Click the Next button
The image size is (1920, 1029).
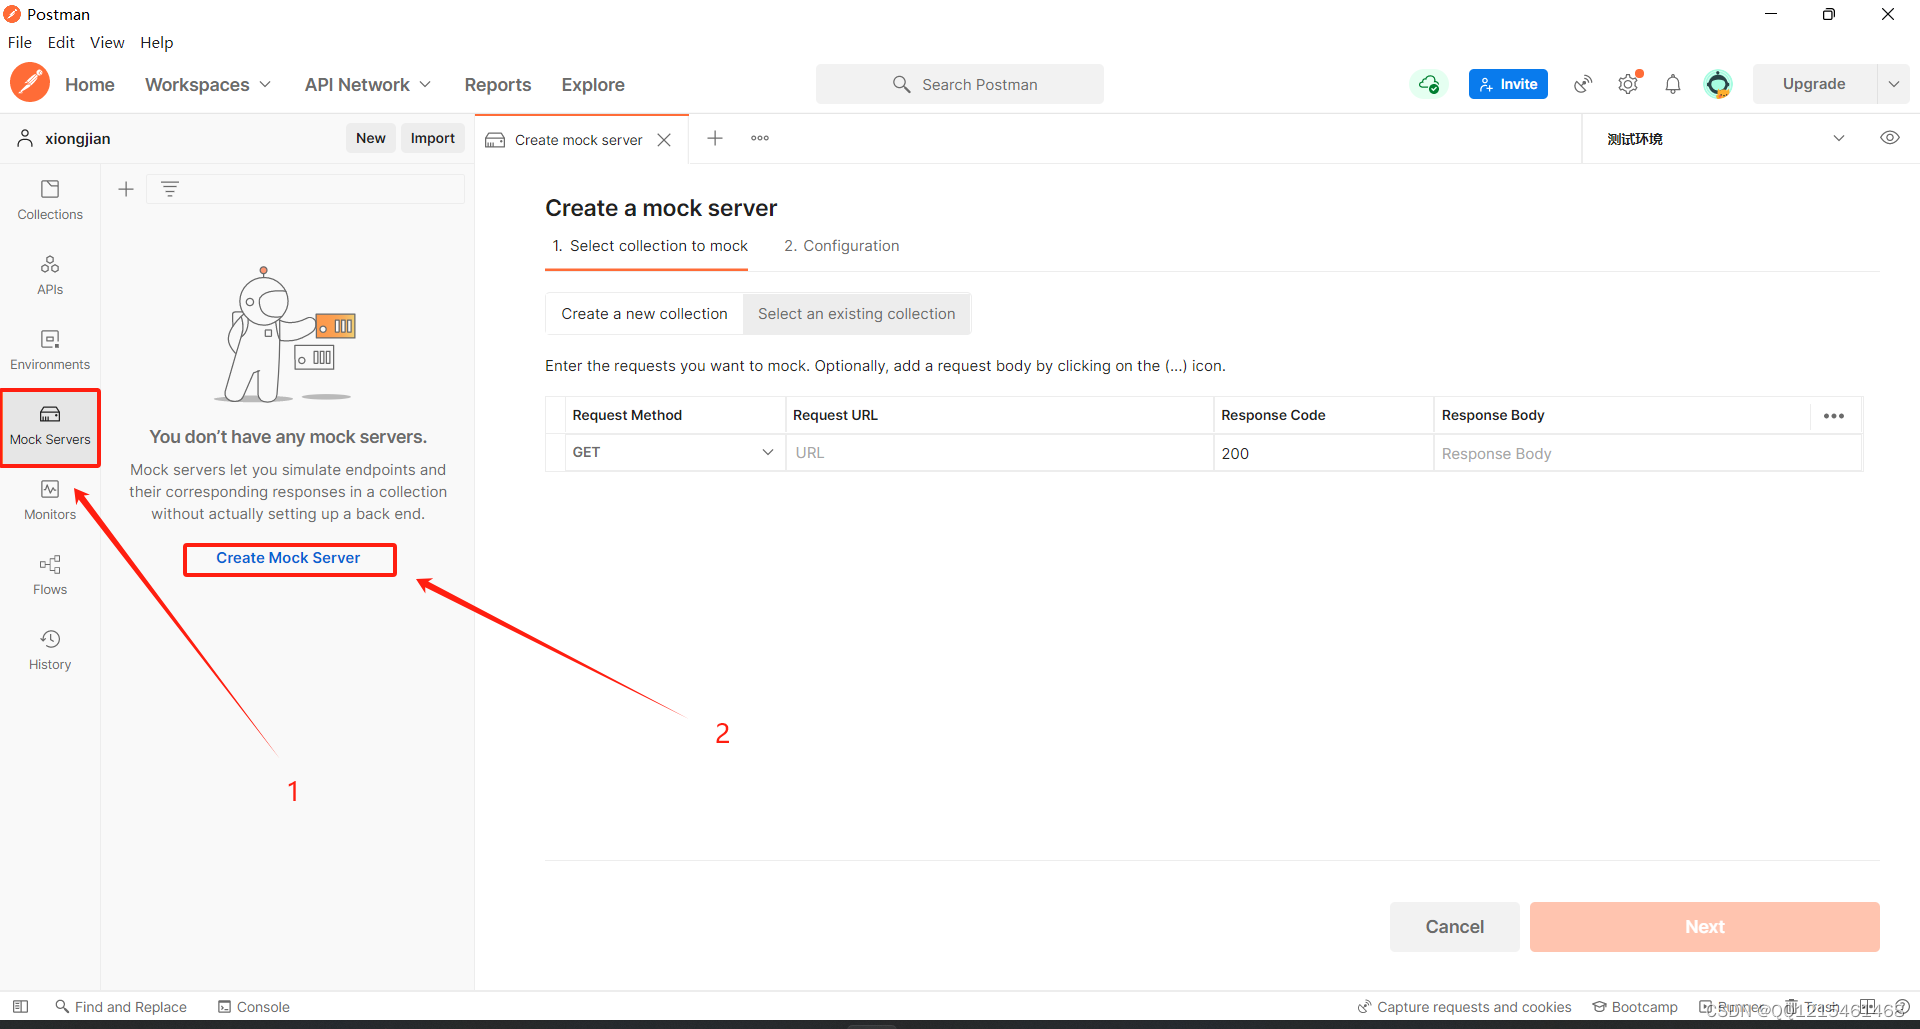[1705, 927]
